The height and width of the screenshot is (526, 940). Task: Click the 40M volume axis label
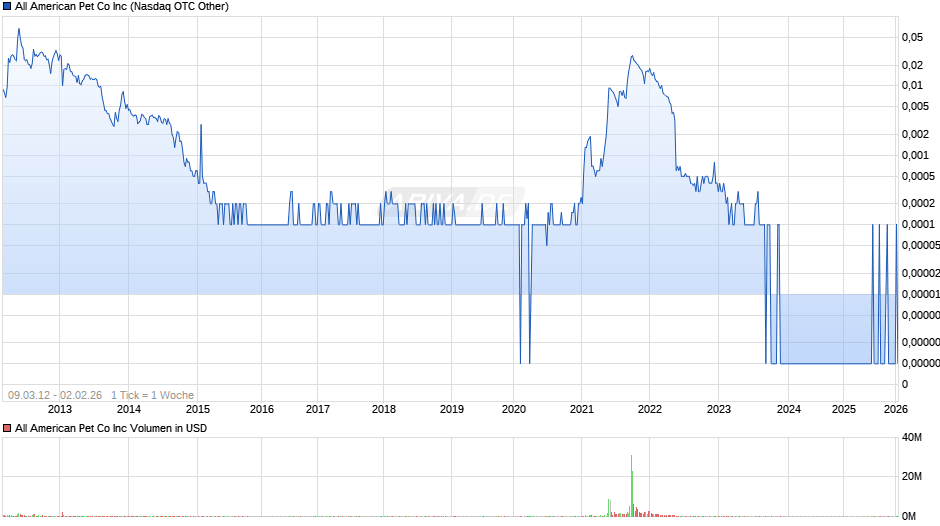click(x=912, y=437)
